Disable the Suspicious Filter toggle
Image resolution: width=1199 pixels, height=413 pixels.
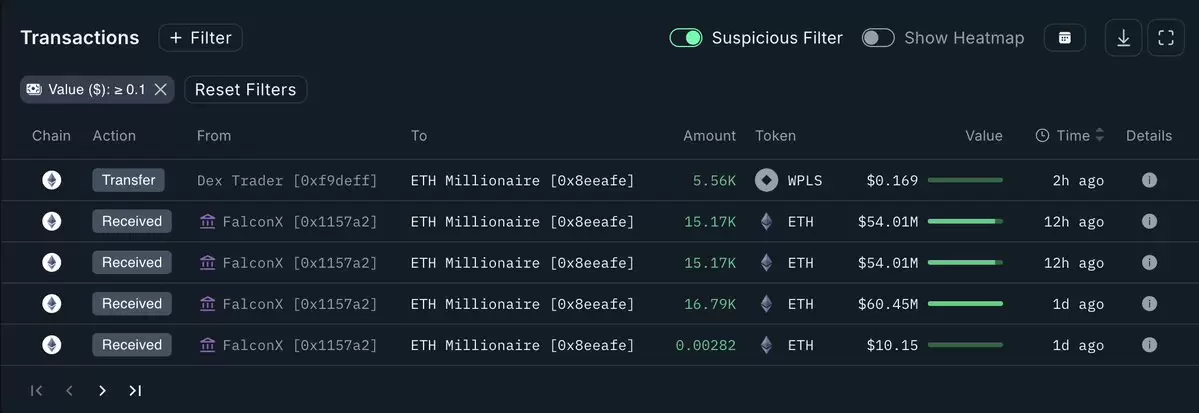point(686,38)
